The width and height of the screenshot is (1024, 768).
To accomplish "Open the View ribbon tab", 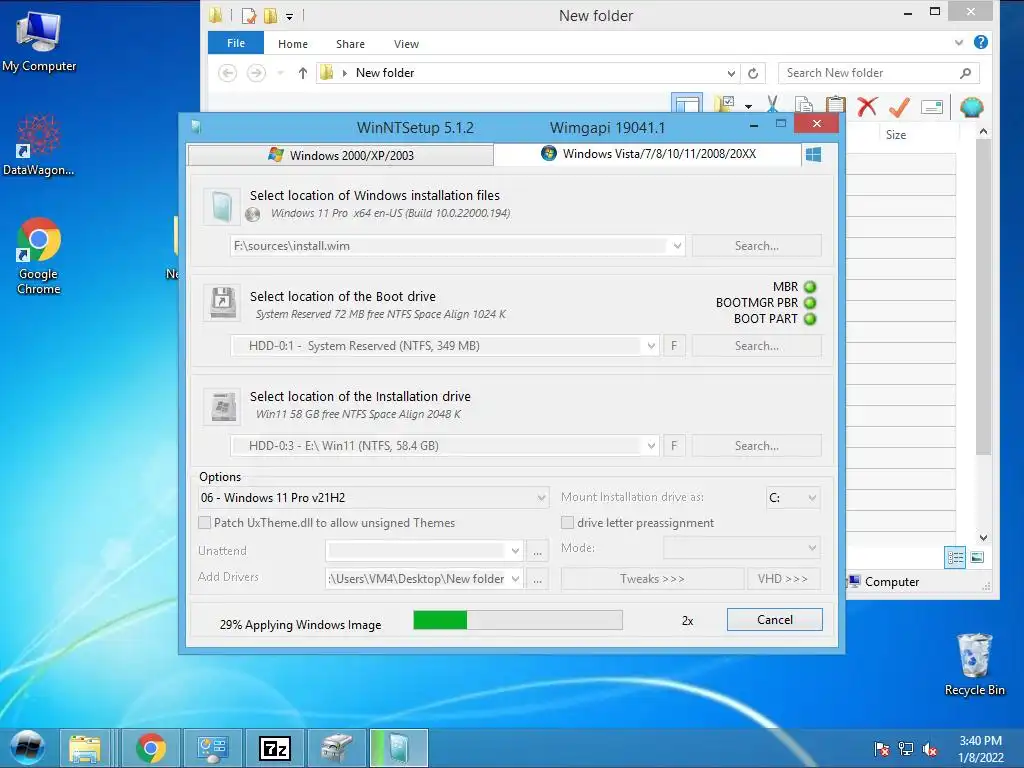I will 406,44.
